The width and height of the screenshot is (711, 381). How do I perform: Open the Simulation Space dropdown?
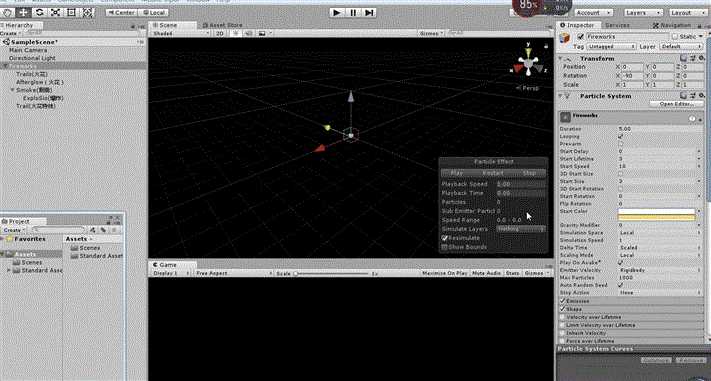[660, 233]
